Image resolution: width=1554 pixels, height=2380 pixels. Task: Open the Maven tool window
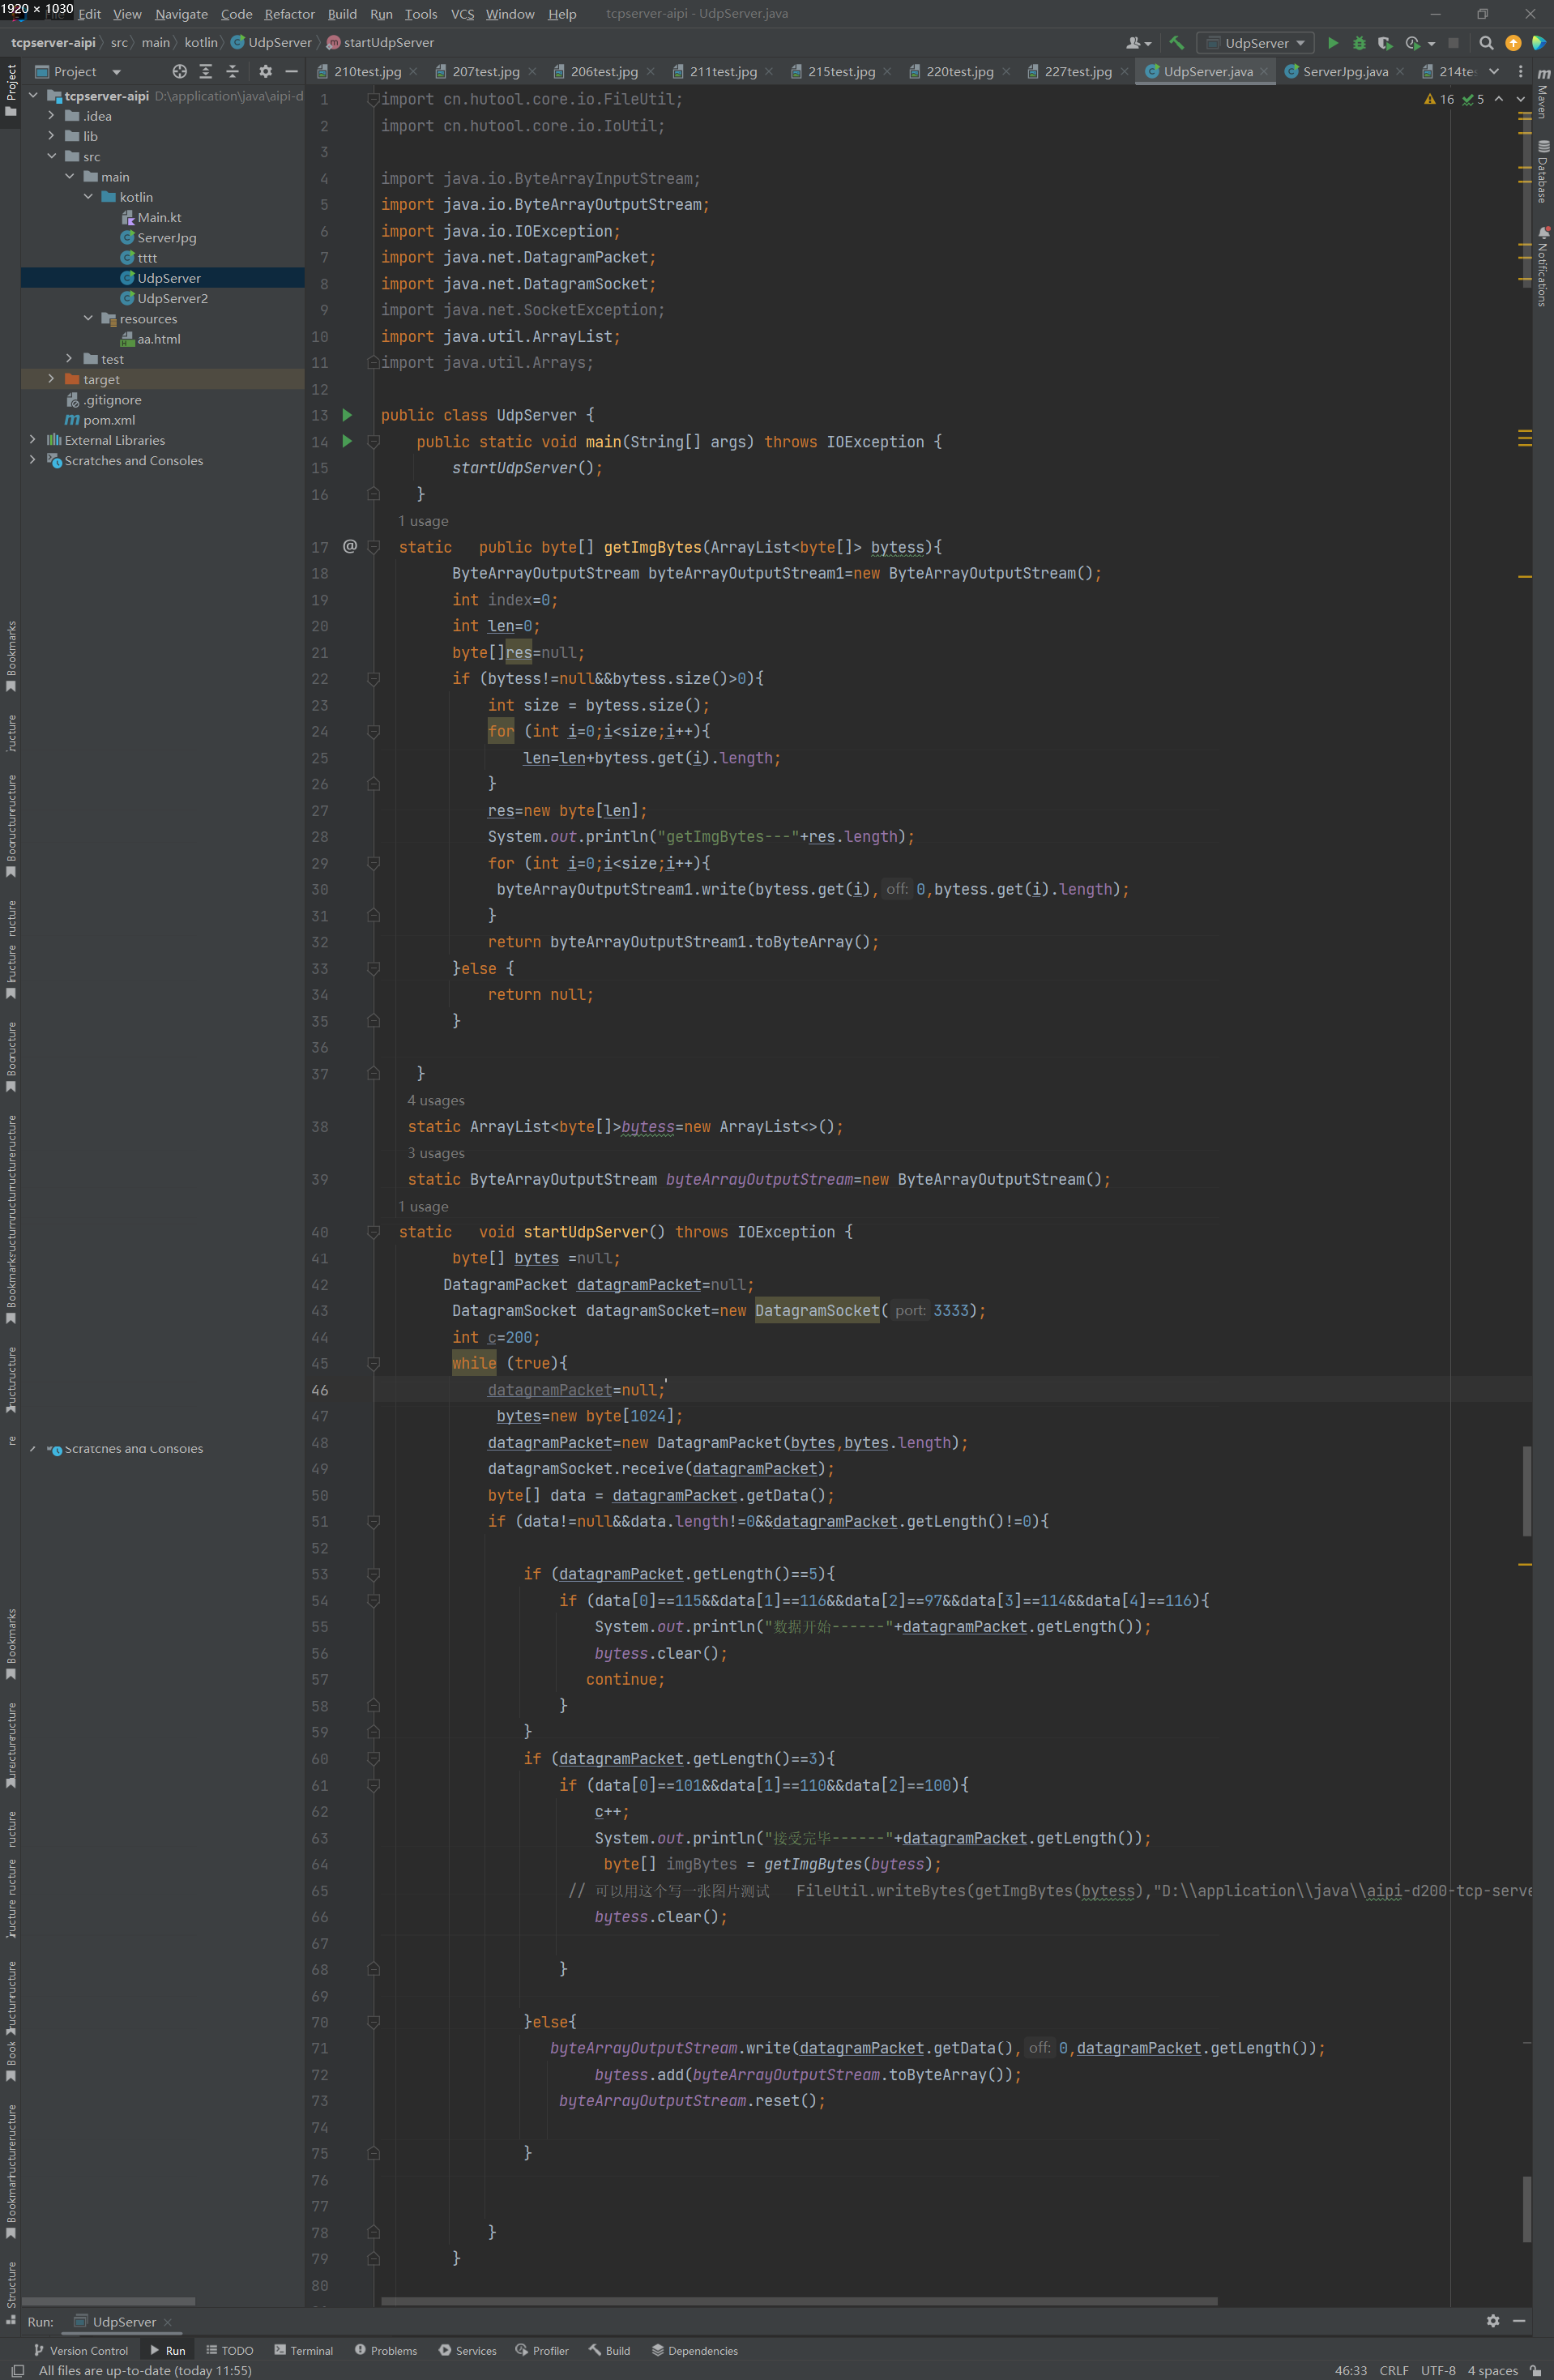[1543, 94]
